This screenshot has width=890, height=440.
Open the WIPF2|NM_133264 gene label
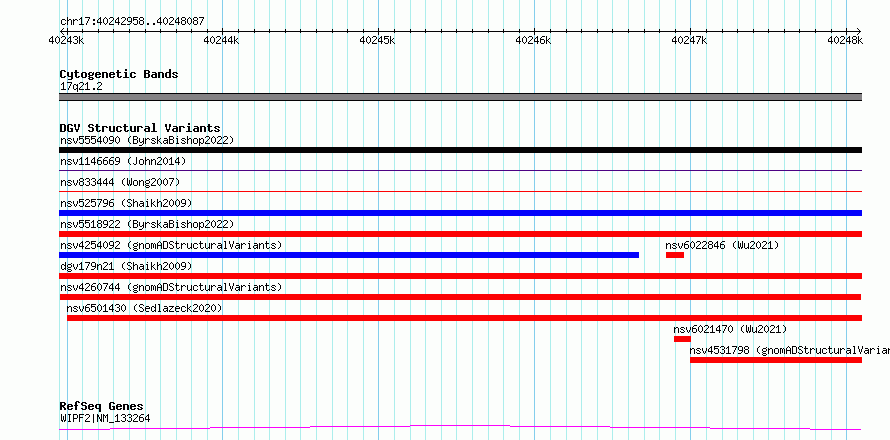pyautogui.click(x=105, y=419)
